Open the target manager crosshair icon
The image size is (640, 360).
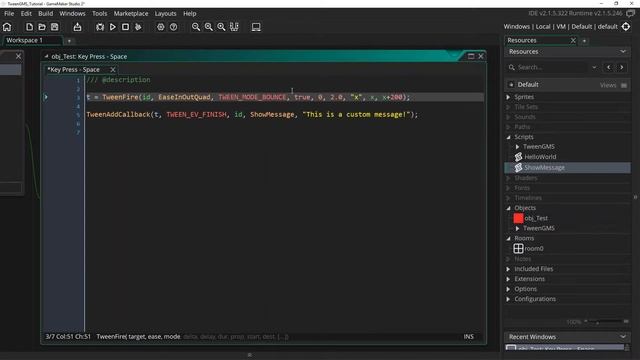tap(626, 27)
